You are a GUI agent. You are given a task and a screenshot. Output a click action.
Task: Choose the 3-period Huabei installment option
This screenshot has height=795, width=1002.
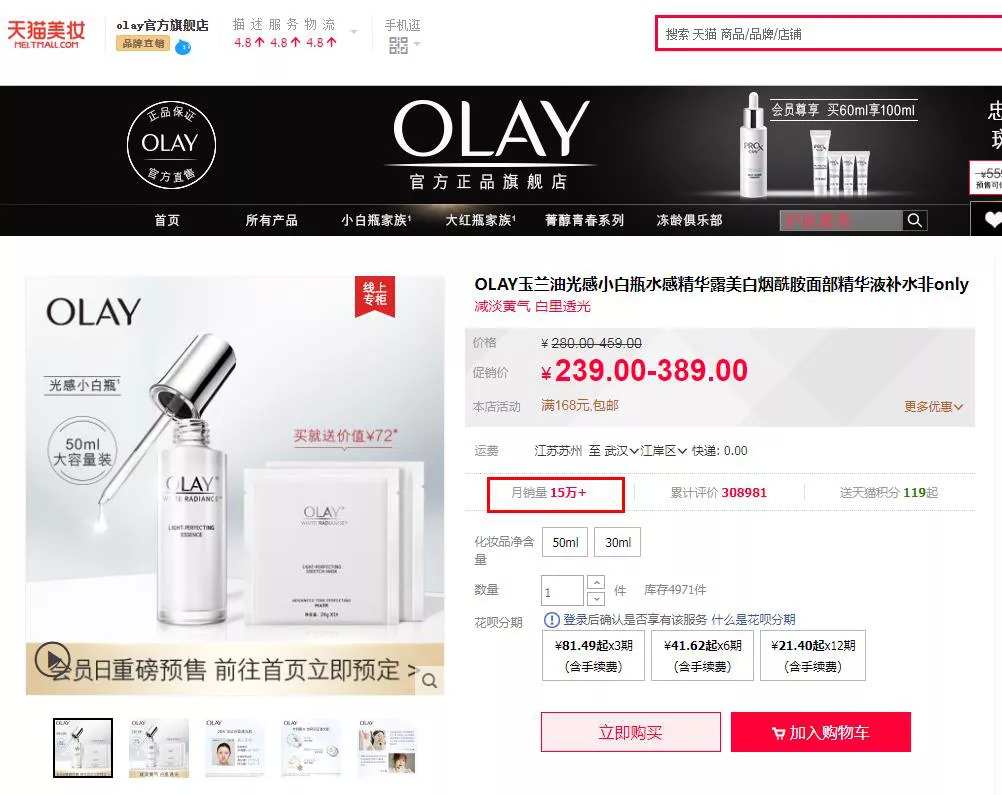(x=593, y=656)
